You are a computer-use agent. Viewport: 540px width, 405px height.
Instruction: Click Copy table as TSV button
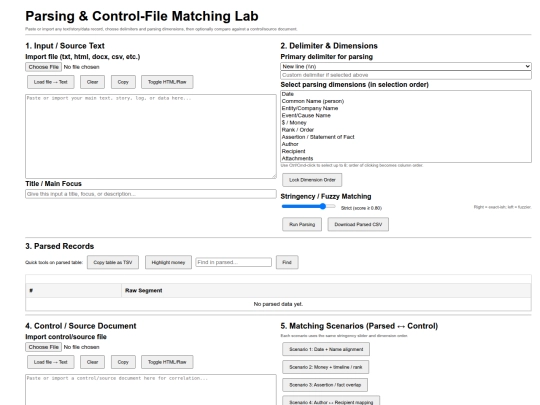(x=113, y=262)
